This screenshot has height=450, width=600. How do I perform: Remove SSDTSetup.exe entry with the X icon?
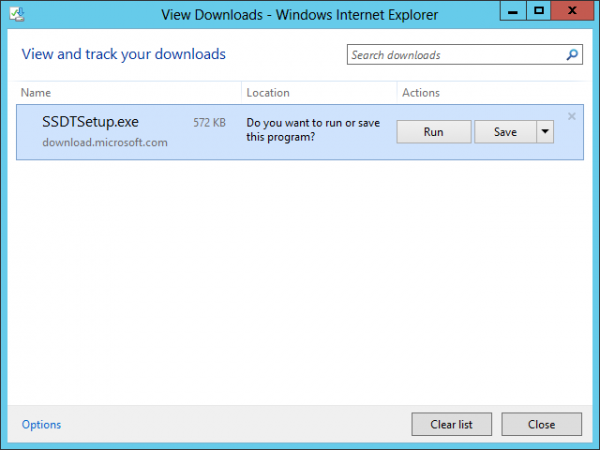[x=572, y=116]
